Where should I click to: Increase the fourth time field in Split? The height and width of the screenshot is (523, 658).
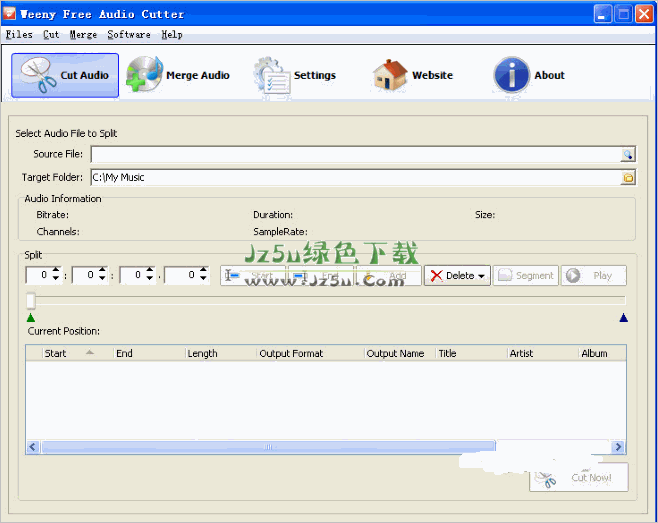pos(204,270)
